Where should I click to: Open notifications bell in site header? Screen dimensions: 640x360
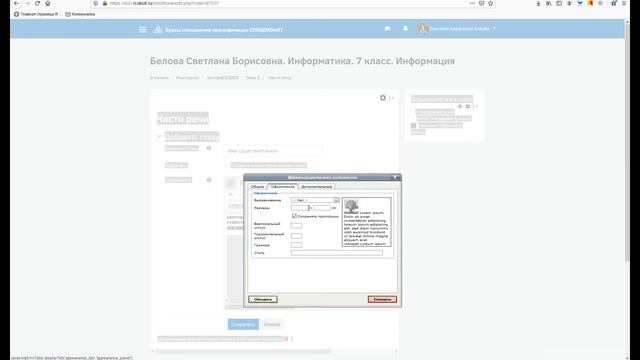(x=405, y=29)
